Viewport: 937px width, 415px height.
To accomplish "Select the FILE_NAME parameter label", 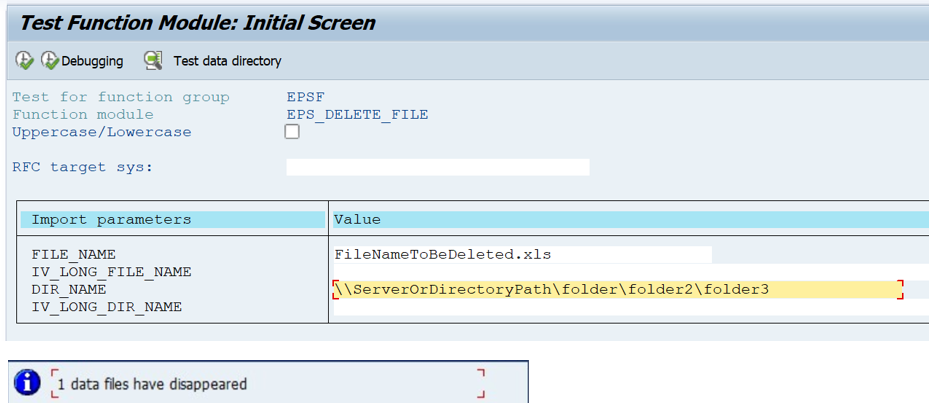I will 74,255.
